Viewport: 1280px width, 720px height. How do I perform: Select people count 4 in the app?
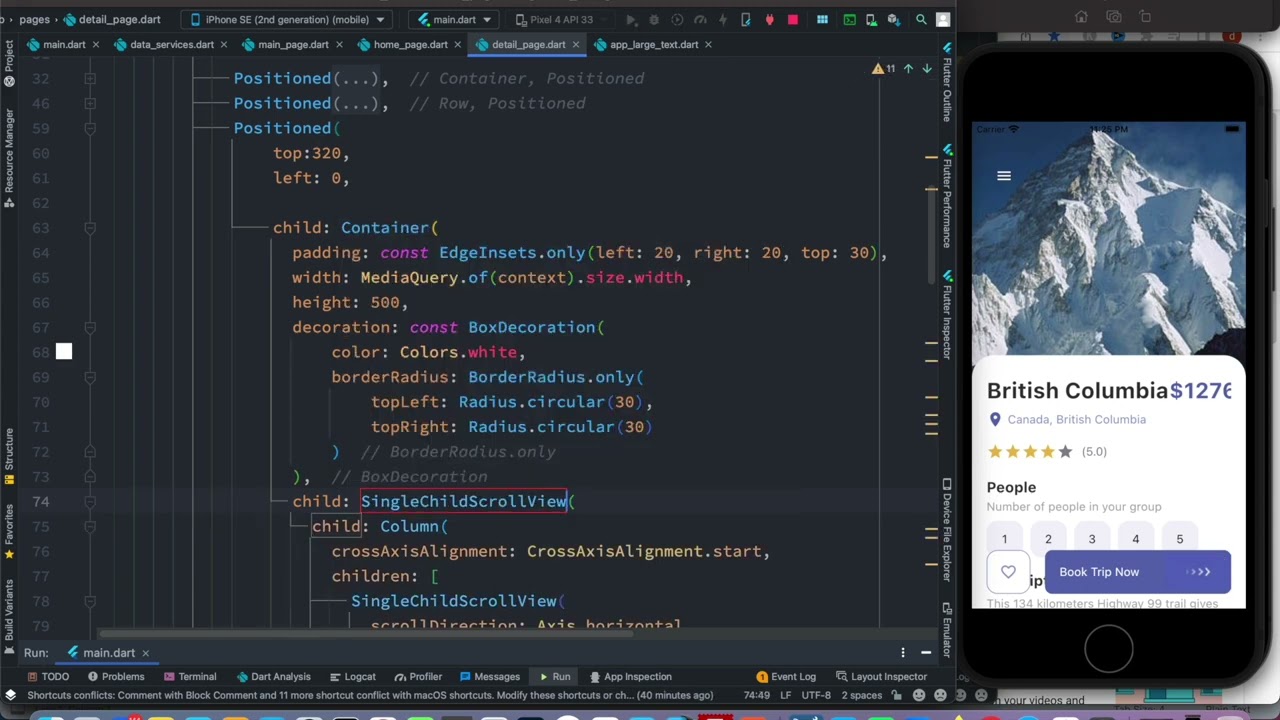point(1135,539)
